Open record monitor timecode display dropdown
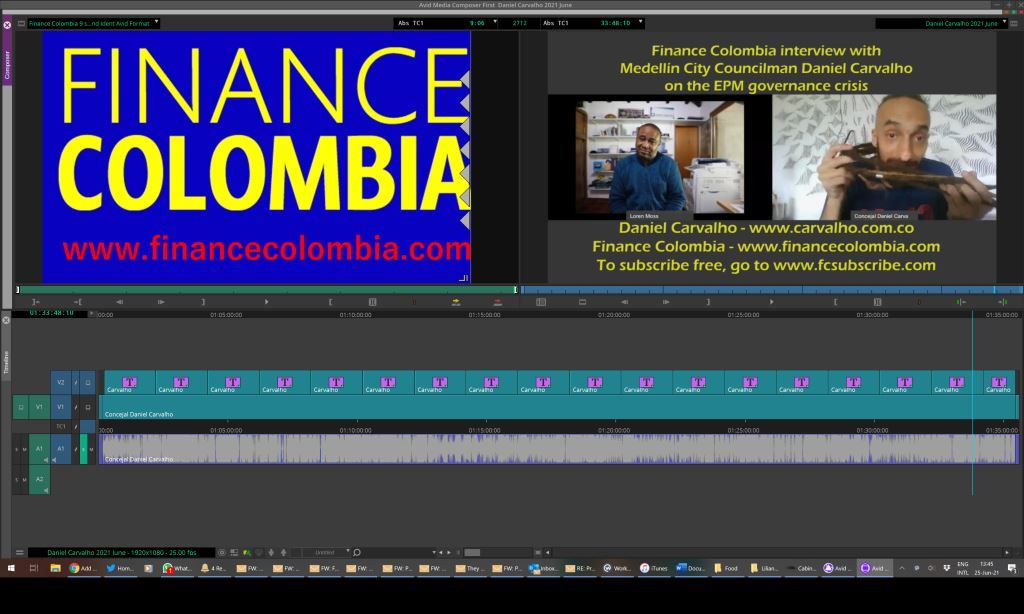 [641, 23]
